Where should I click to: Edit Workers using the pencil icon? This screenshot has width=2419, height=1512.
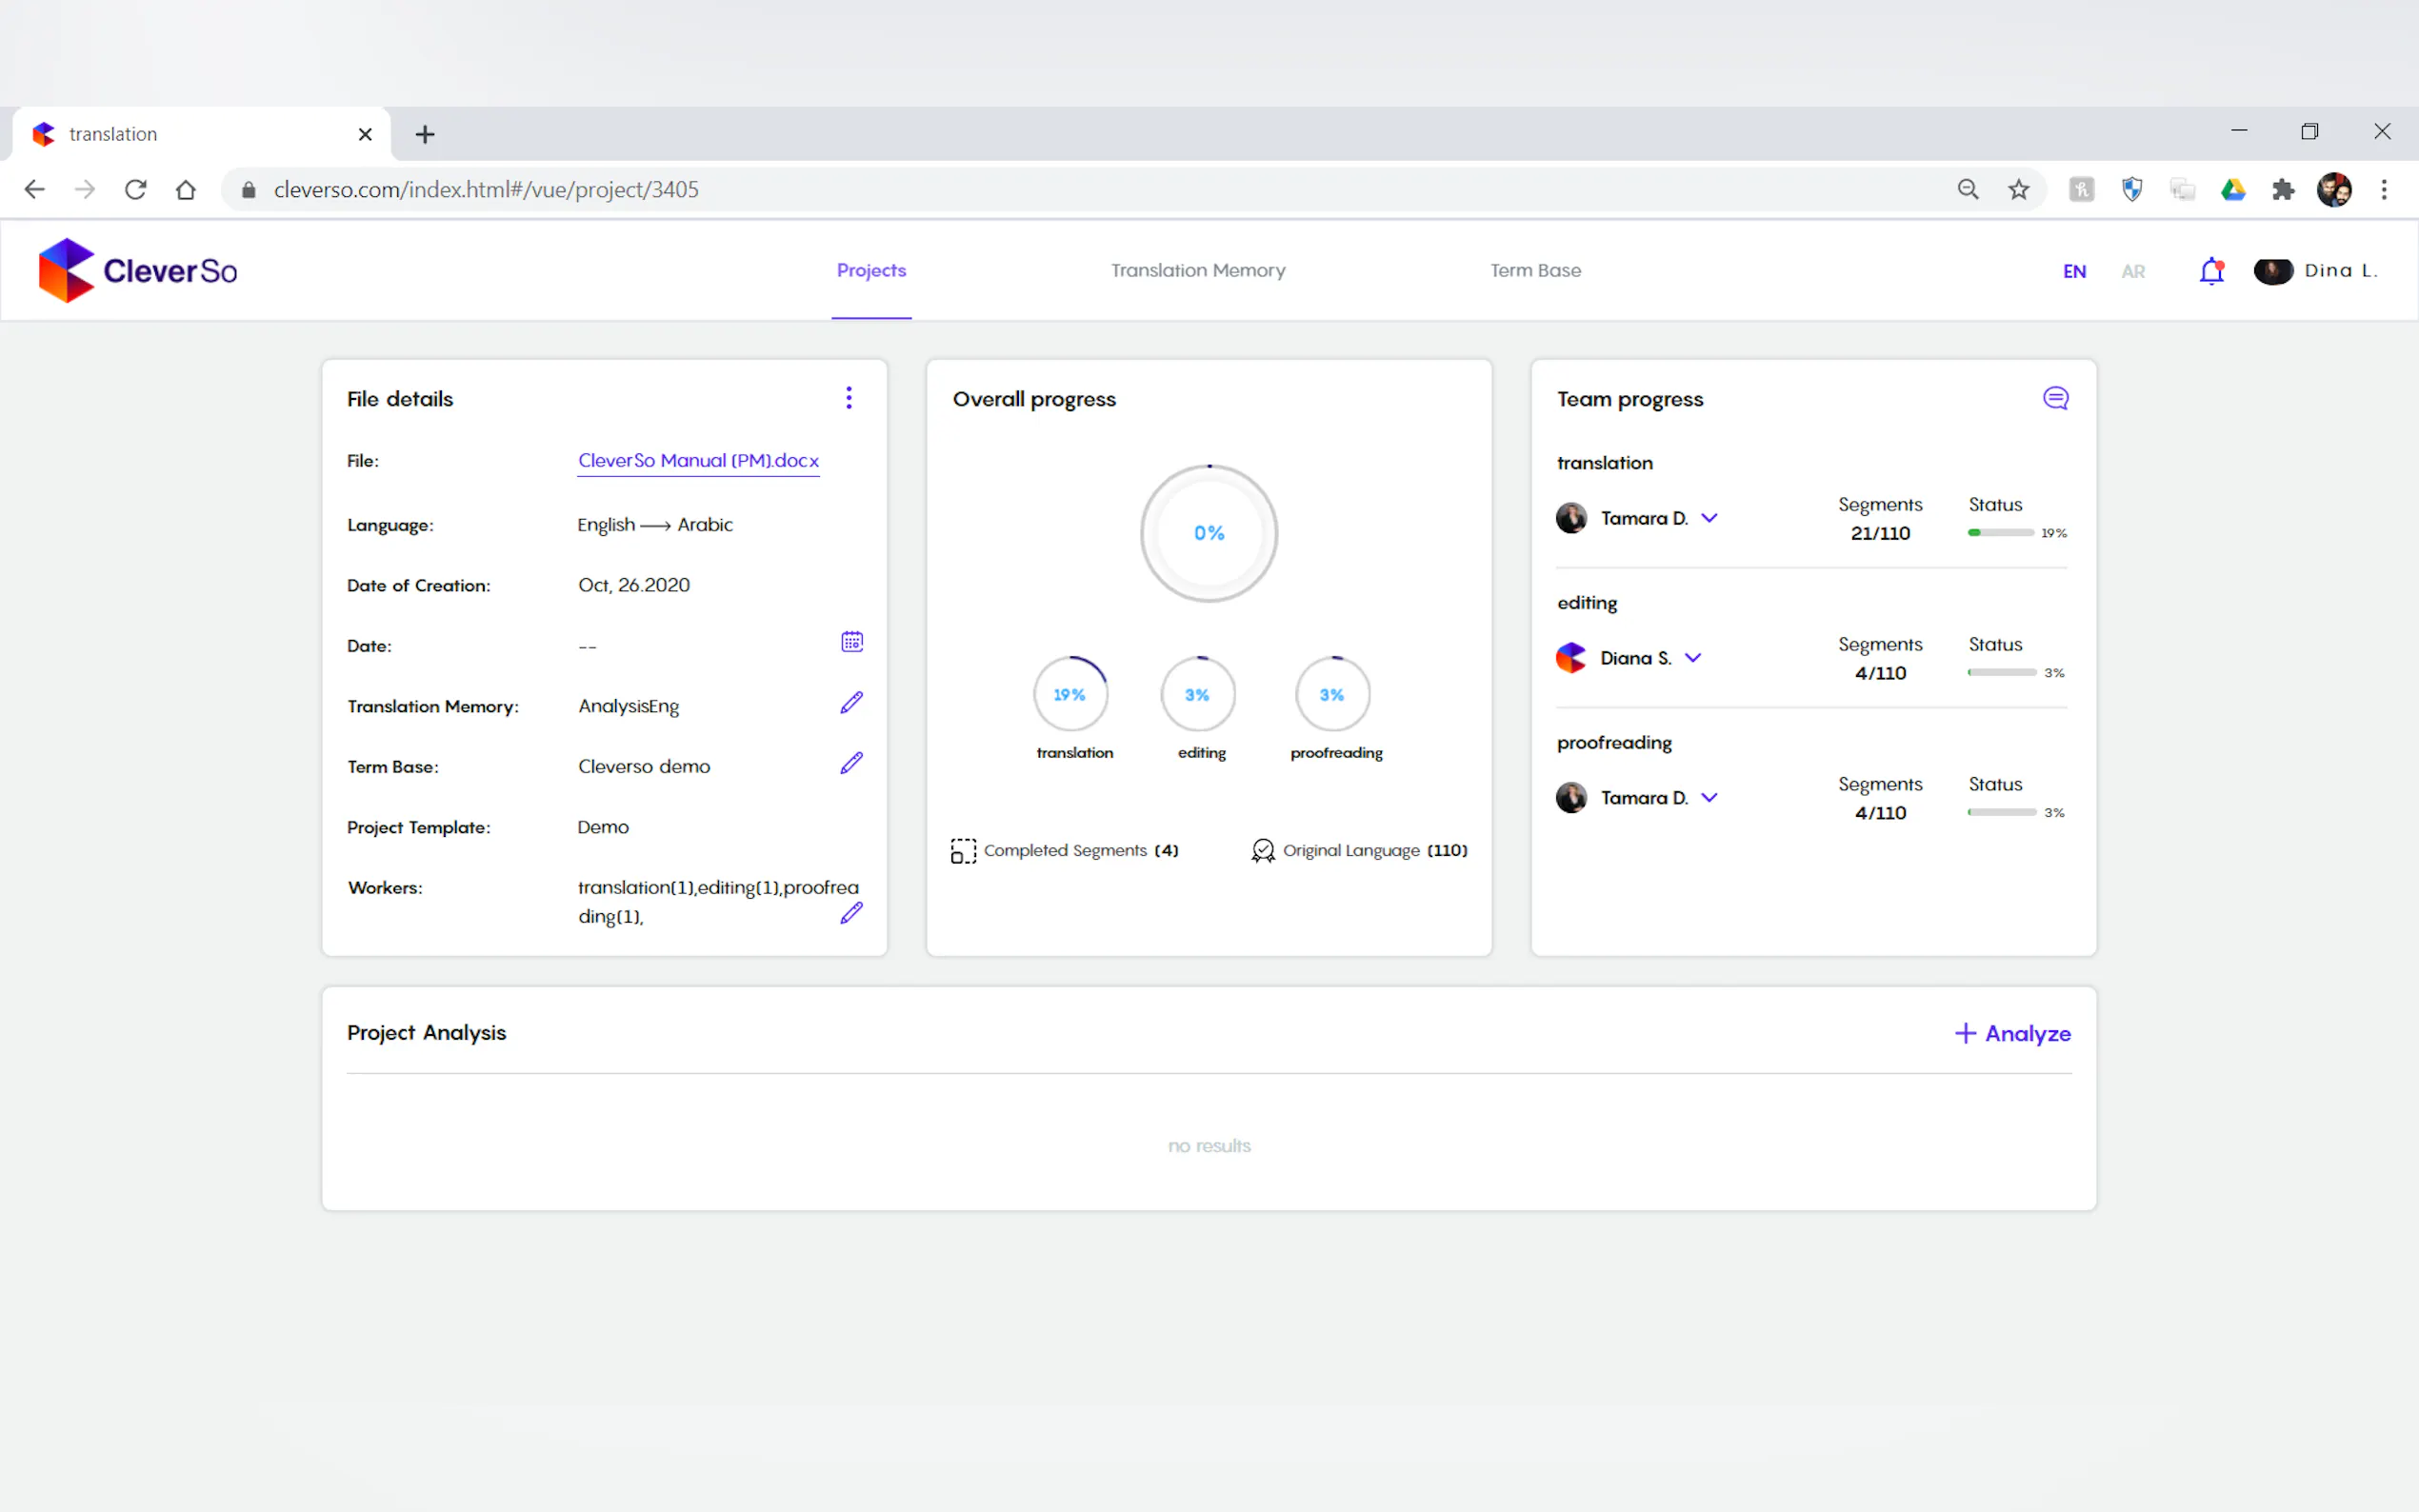pyautogui.click(x=851, y=913)
